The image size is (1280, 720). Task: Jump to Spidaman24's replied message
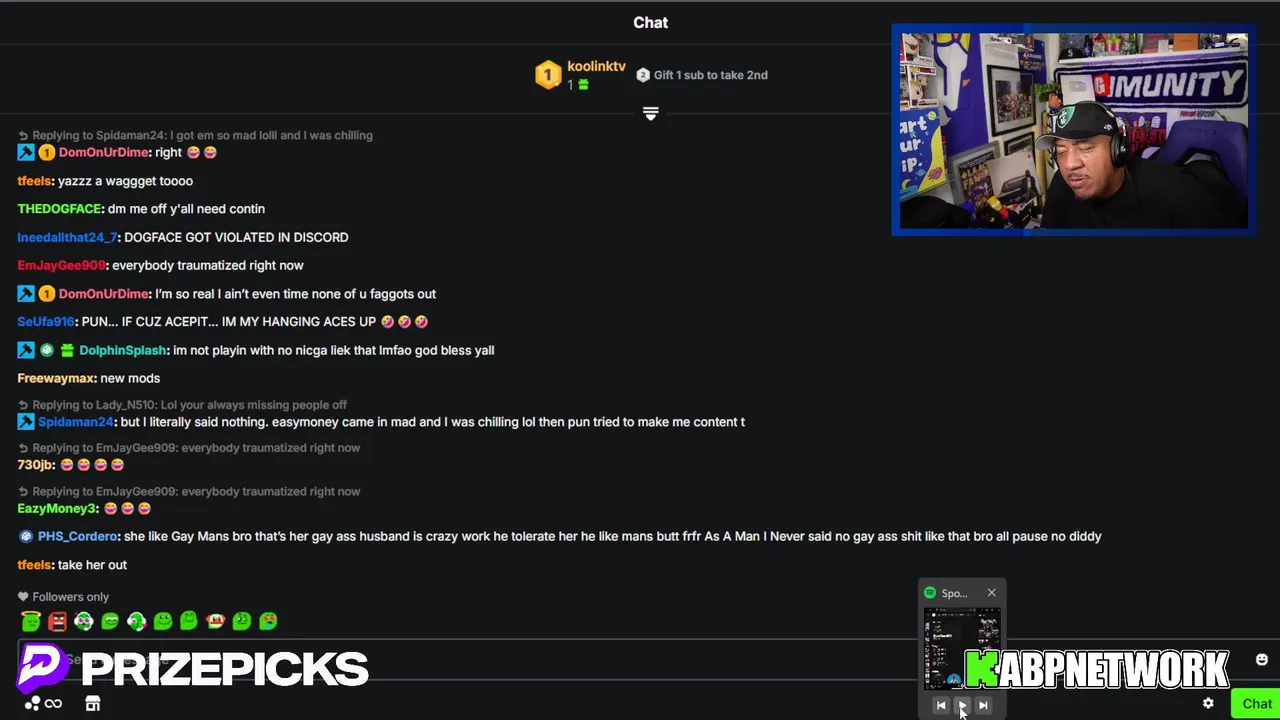[x=195, y=135]
